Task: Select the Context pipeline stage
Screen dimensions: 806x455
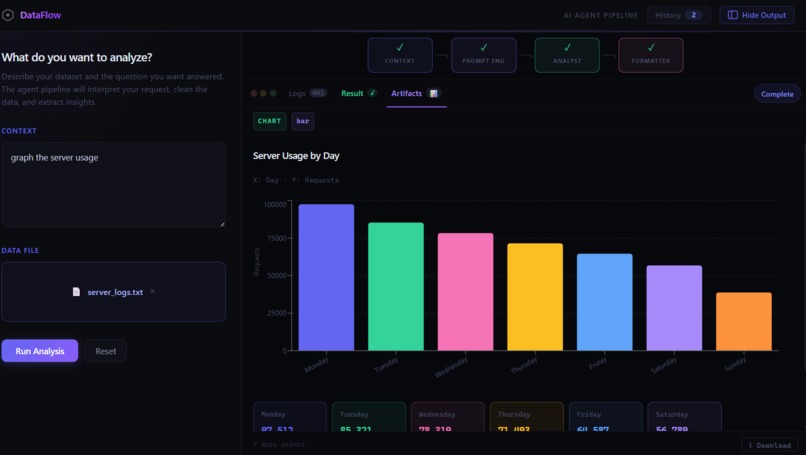Action: tap(400, 55)
